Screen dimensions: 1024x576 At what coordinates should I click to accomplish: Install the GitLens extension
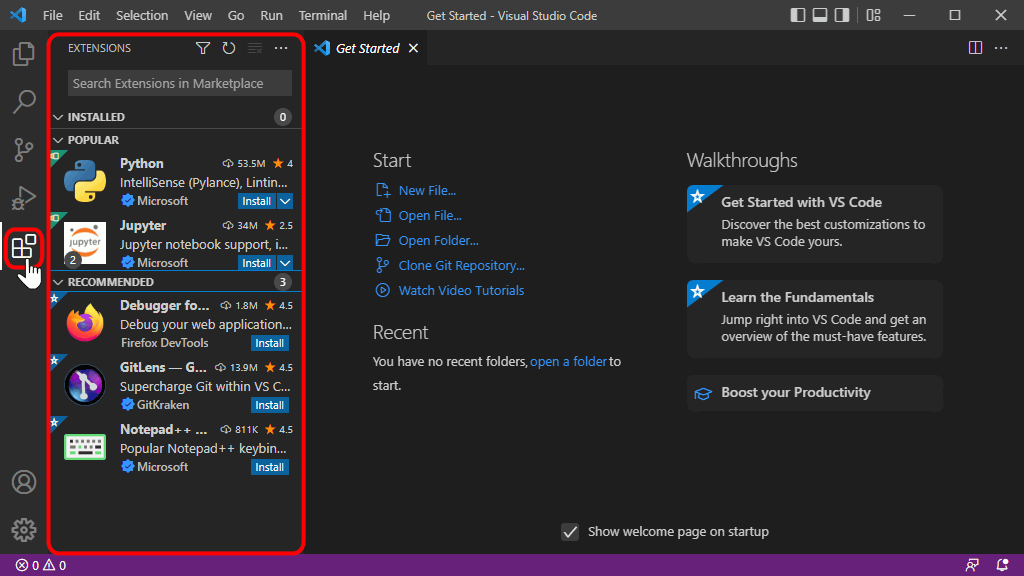pyautogui.click(x=270, y=405)
